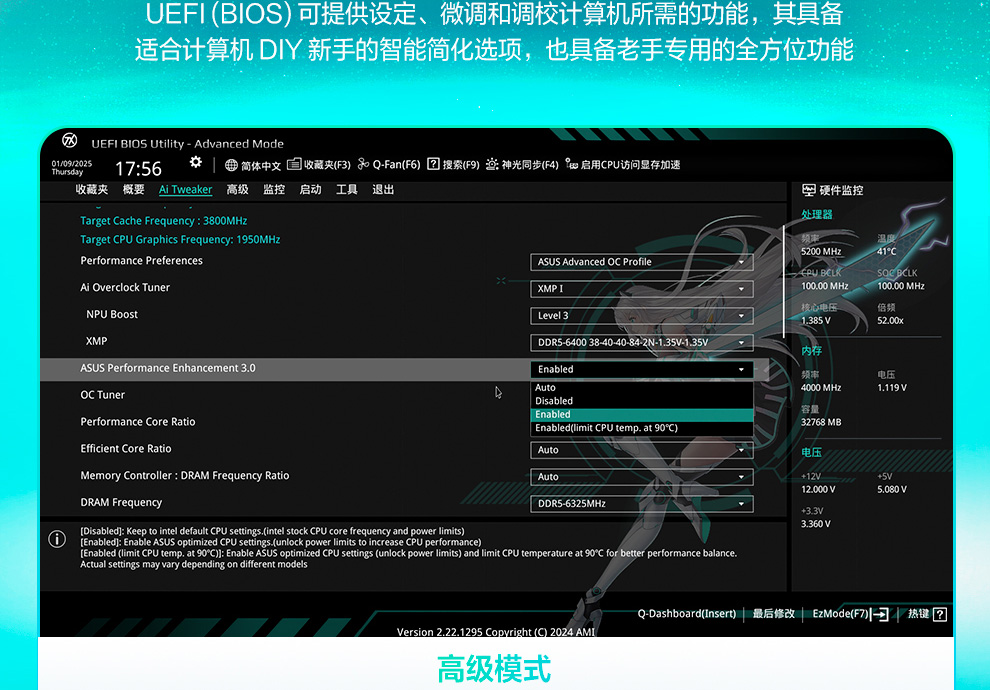Click the 01/09/2025 Thursday date

pos(71,168)
